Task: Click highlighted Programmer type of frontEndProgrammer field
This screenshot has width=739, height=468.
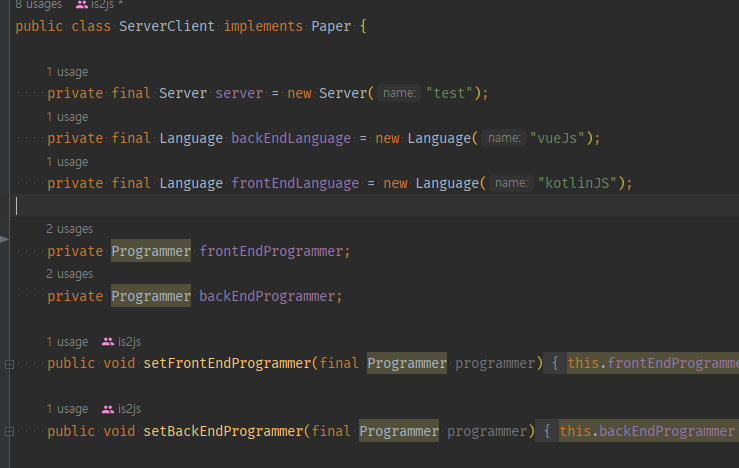Action: 151,251
